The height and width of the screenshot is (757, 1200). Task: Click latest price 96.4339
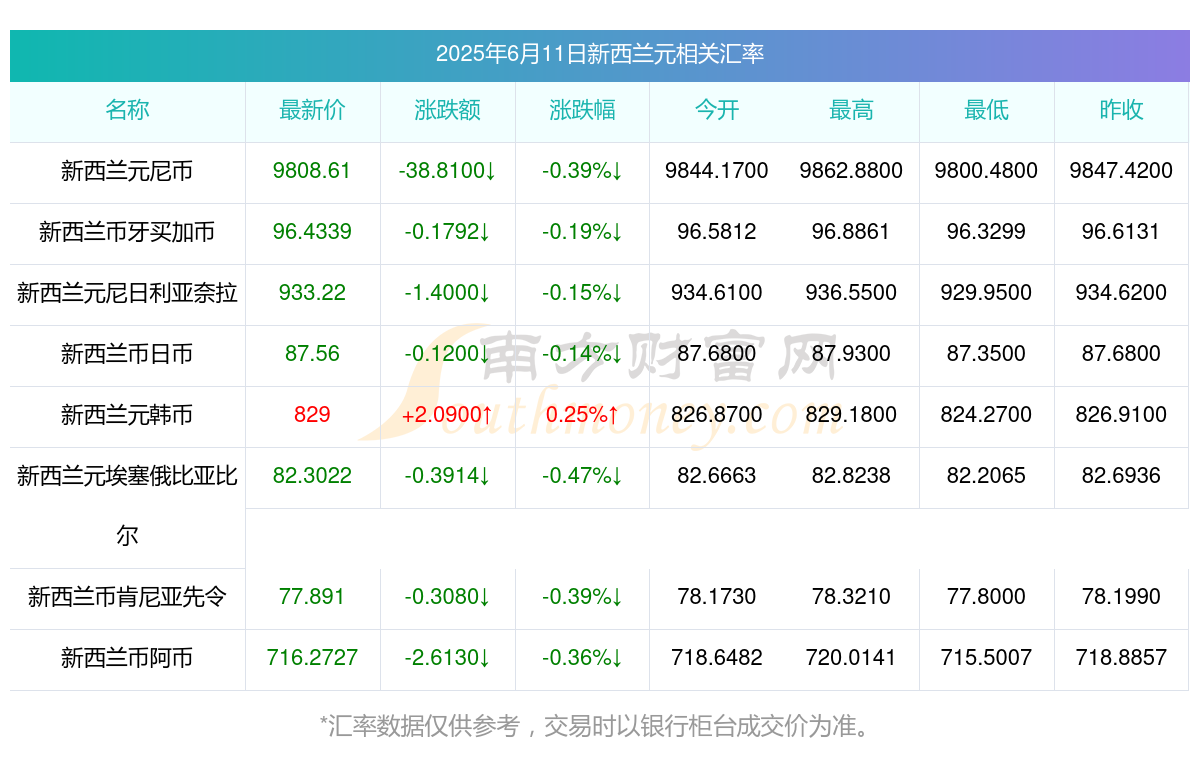[x=312, y=232]
